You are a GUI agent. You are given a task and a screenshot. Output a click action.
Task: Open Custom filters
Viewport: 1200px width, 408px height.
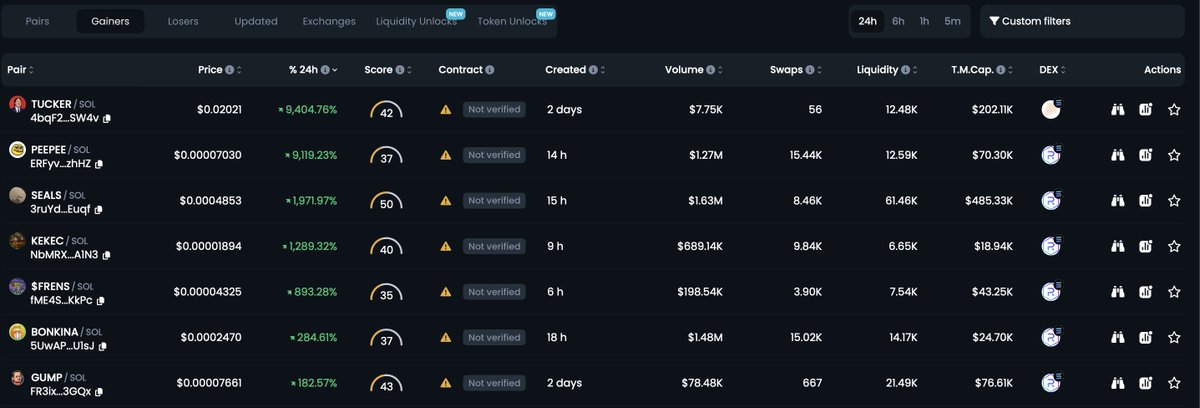(x=1083, y=21)
